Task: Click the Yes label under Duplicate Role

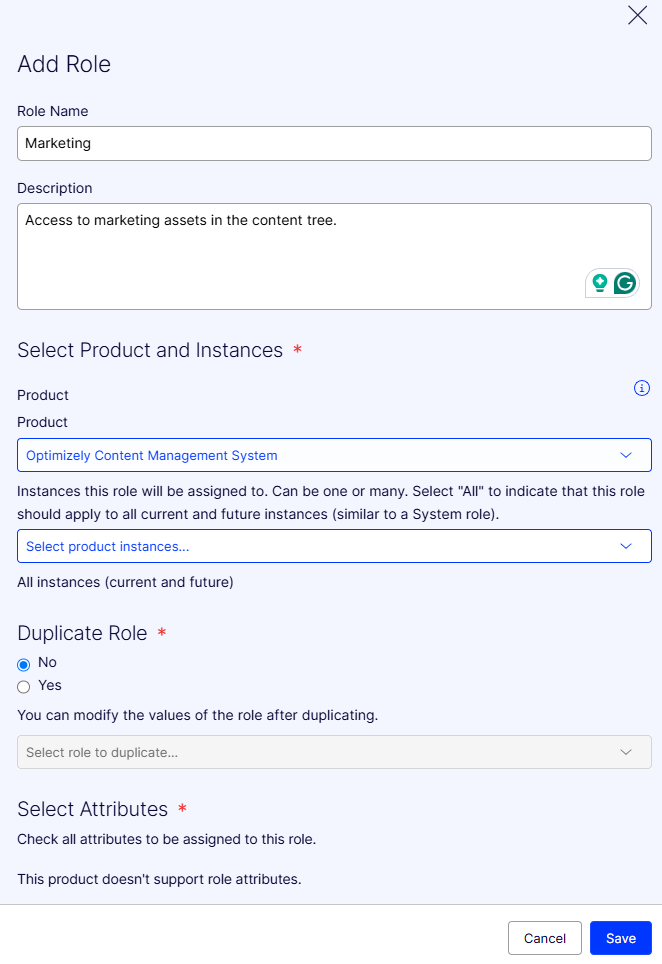Action: [x=50, y=686]
